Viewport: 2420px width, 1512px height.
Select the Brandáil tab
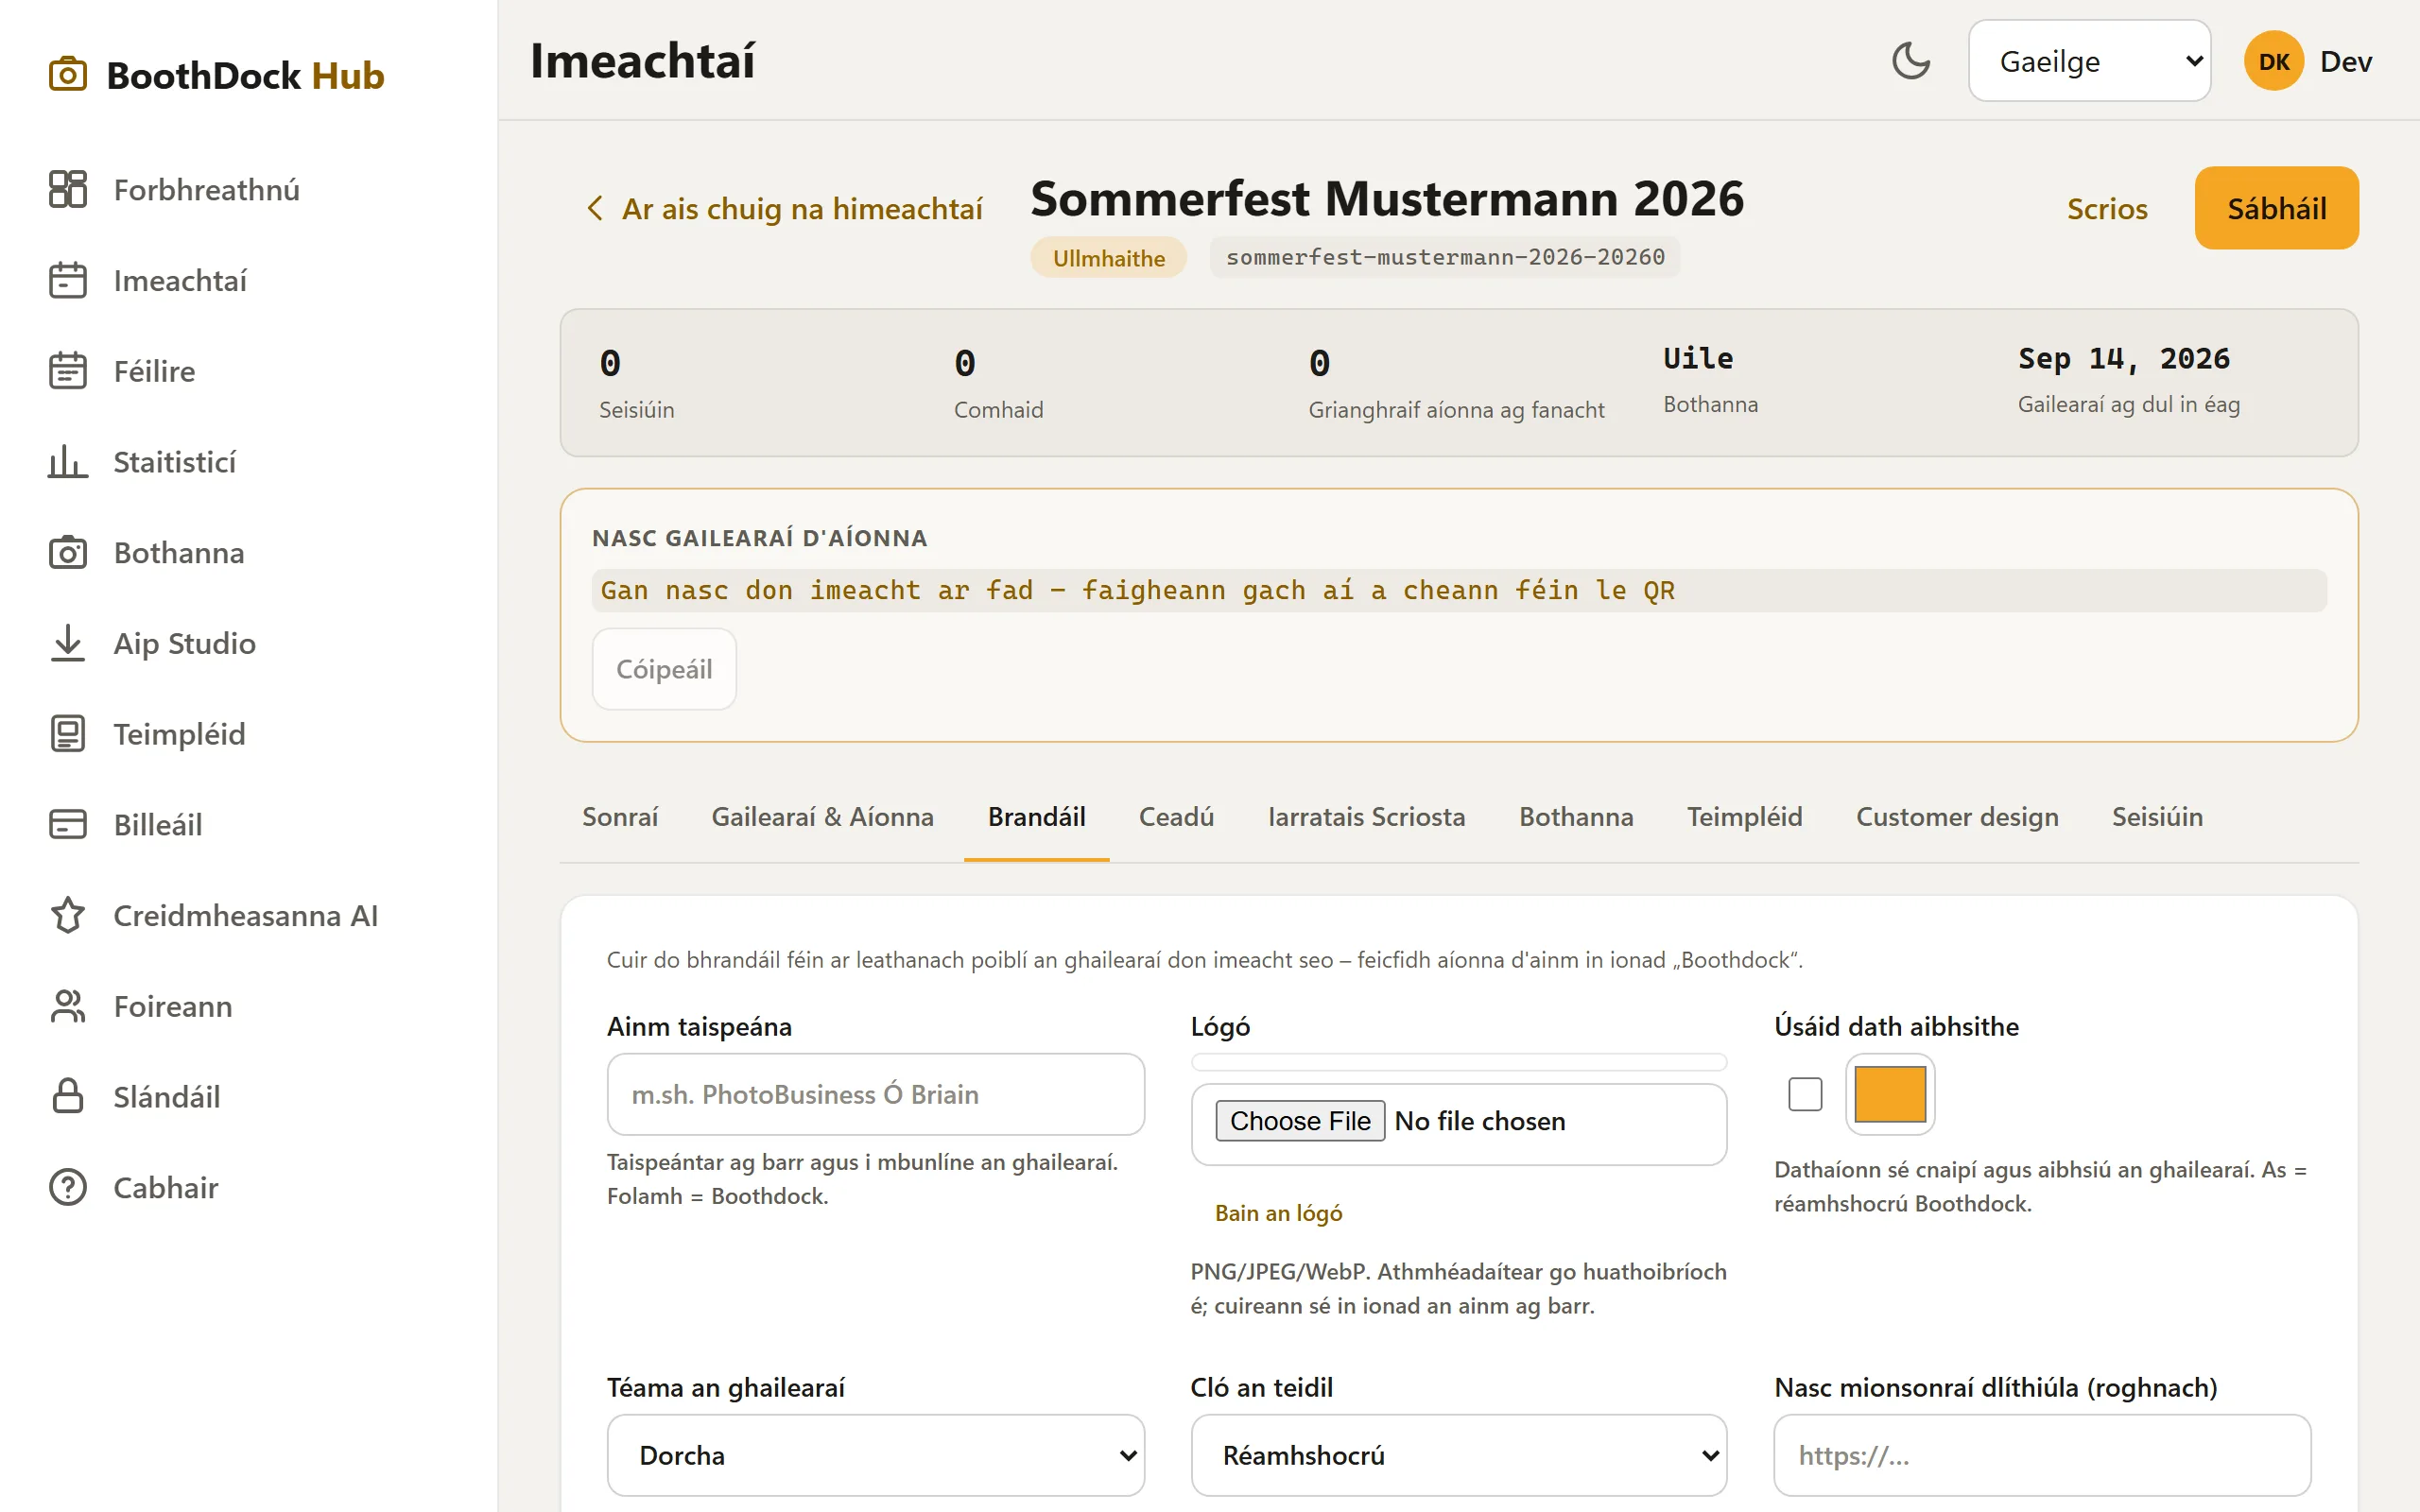point(1036,817)
